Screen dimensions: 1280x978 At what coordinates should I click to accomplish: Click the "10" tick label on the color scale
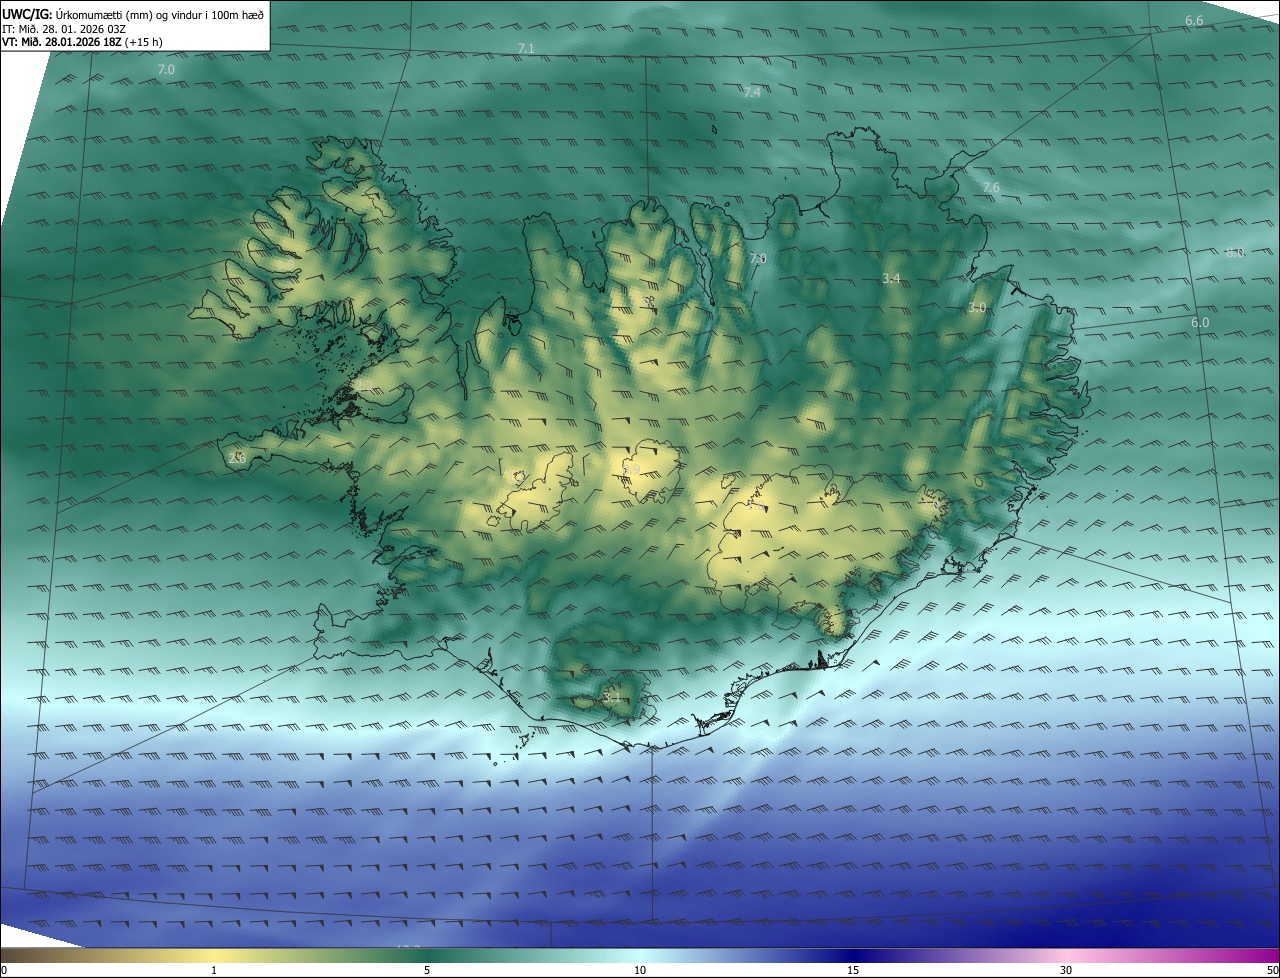point(640,970)
